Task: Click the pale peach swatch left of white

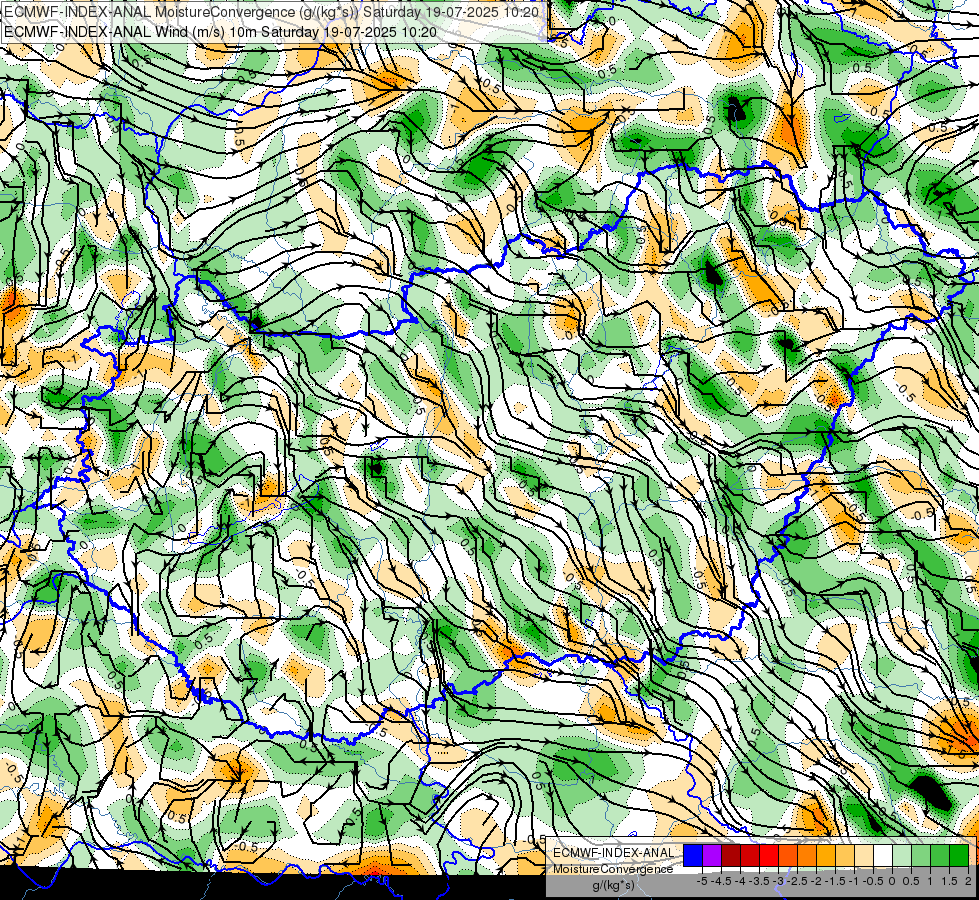Action: coord(864,856)
